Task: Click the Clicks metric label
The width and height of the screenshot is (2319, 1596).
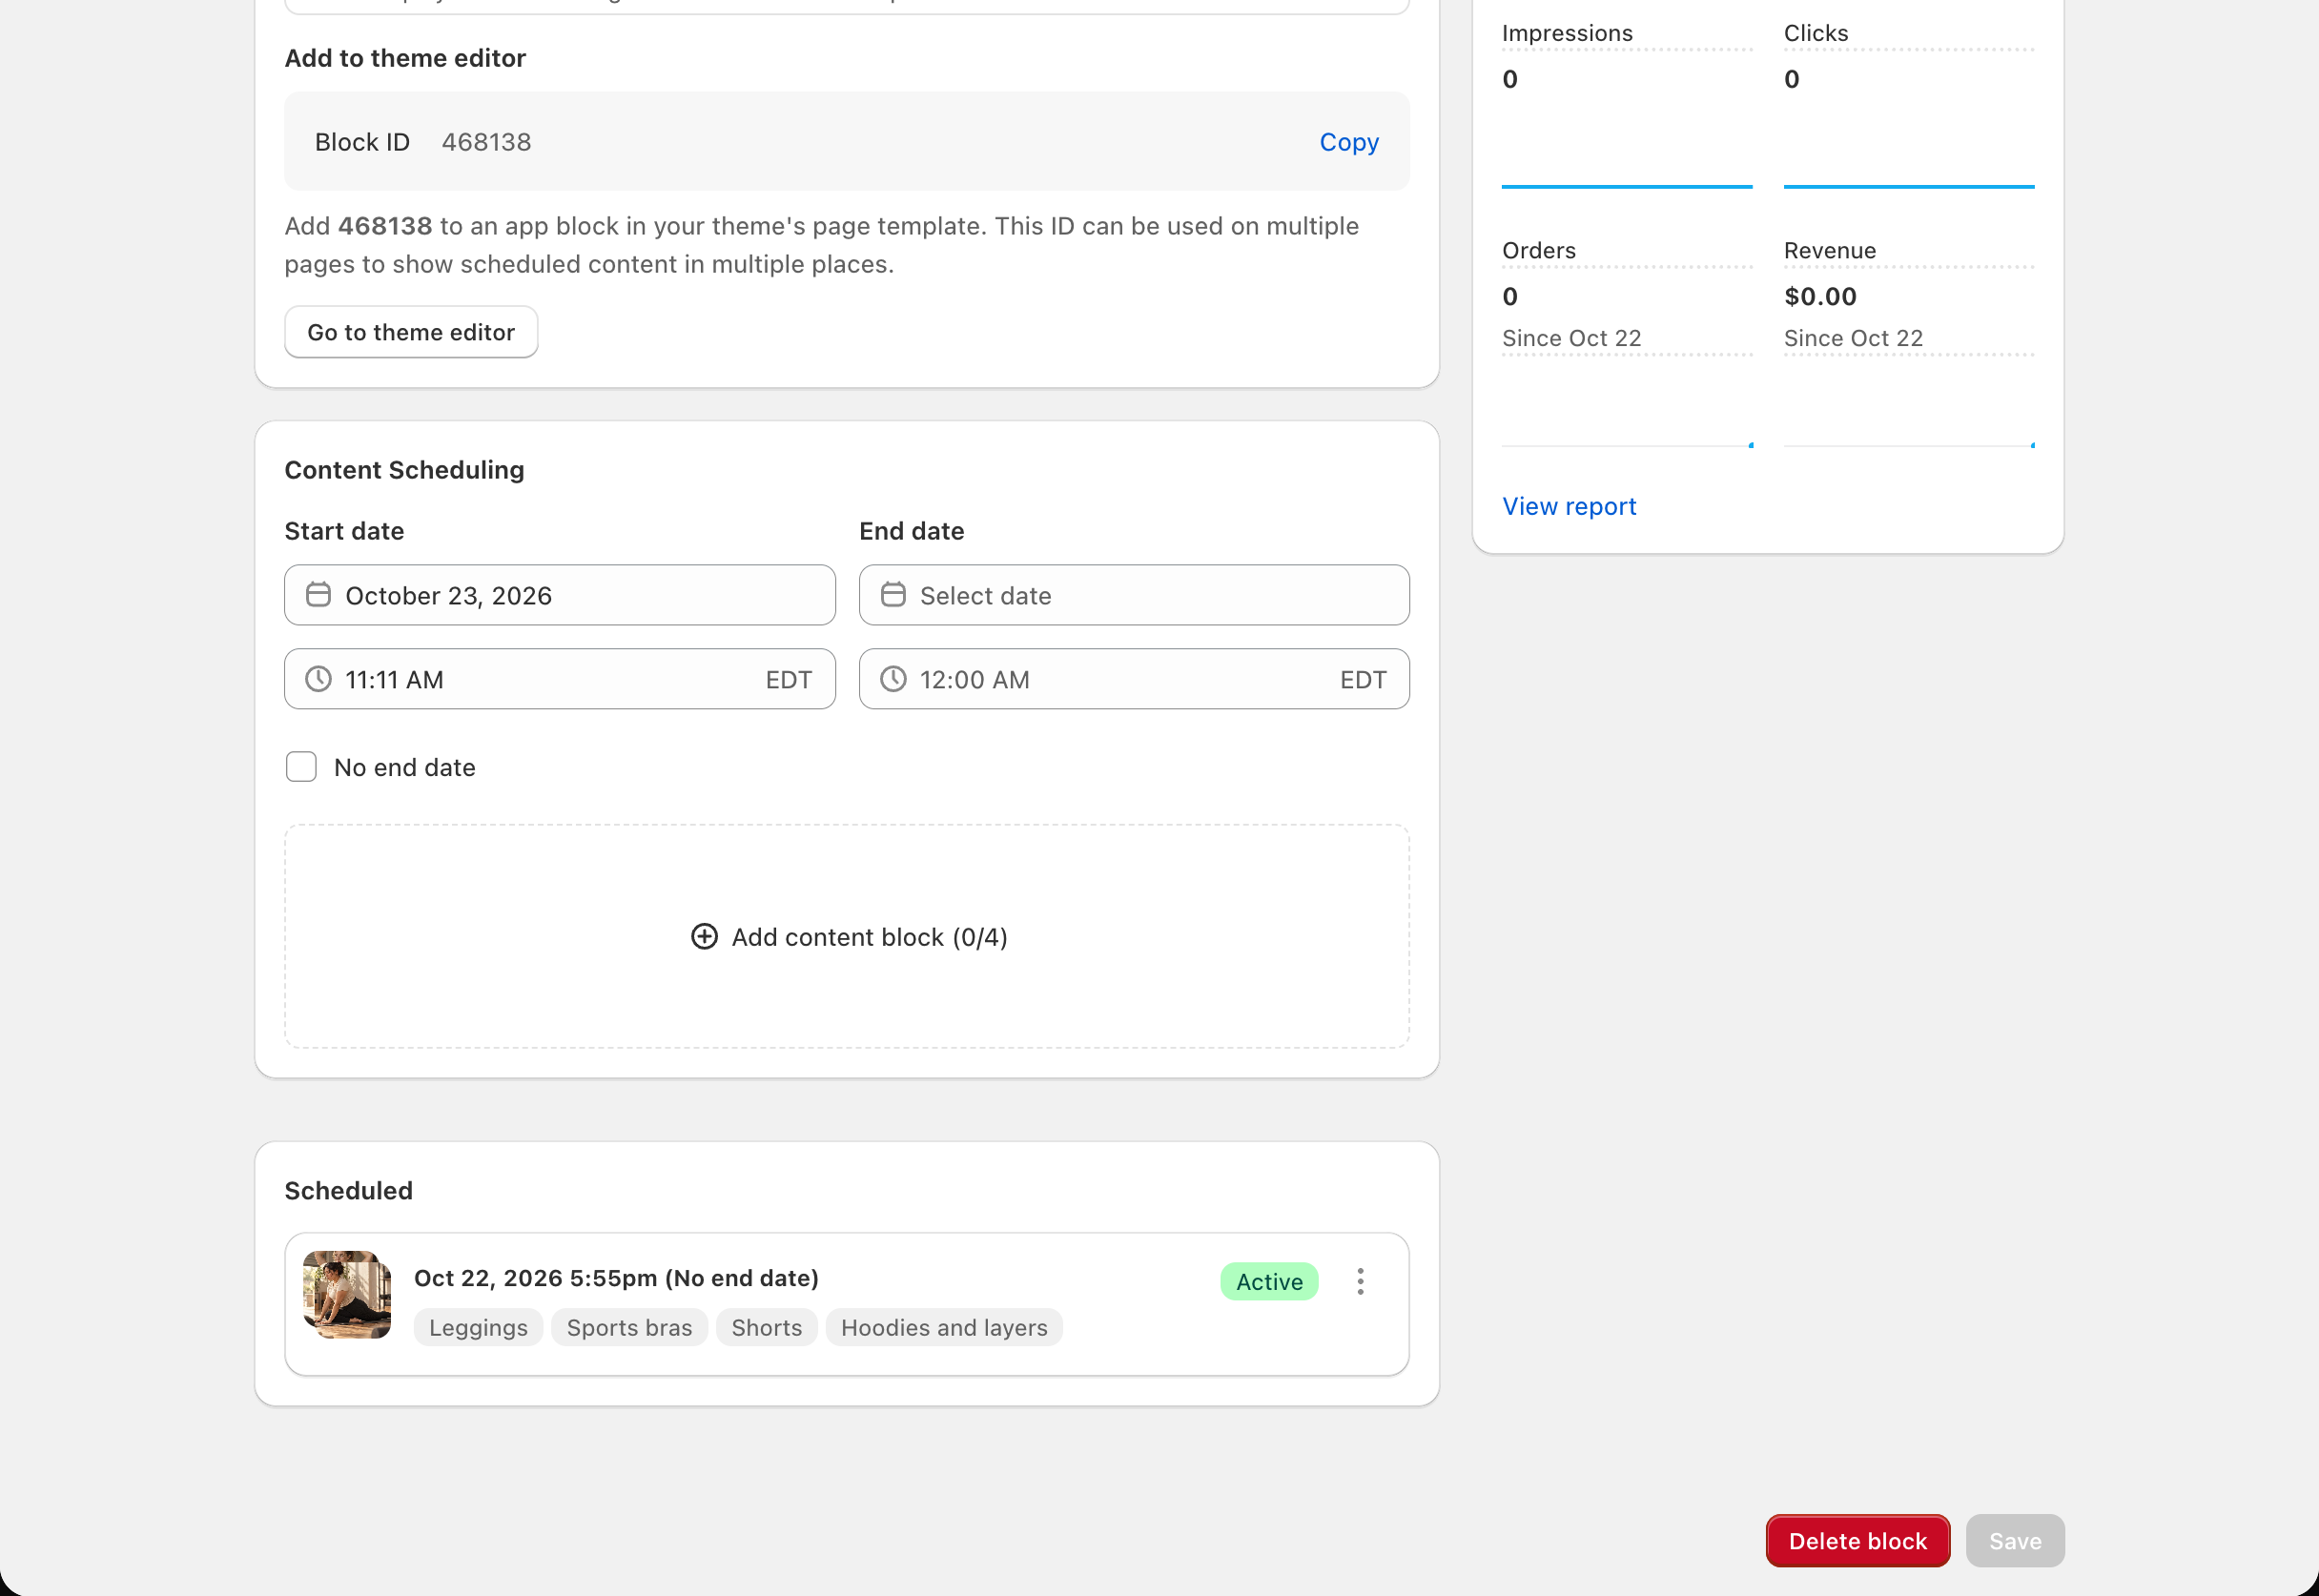Action: pyautogui.click(x=1816, y=33)
